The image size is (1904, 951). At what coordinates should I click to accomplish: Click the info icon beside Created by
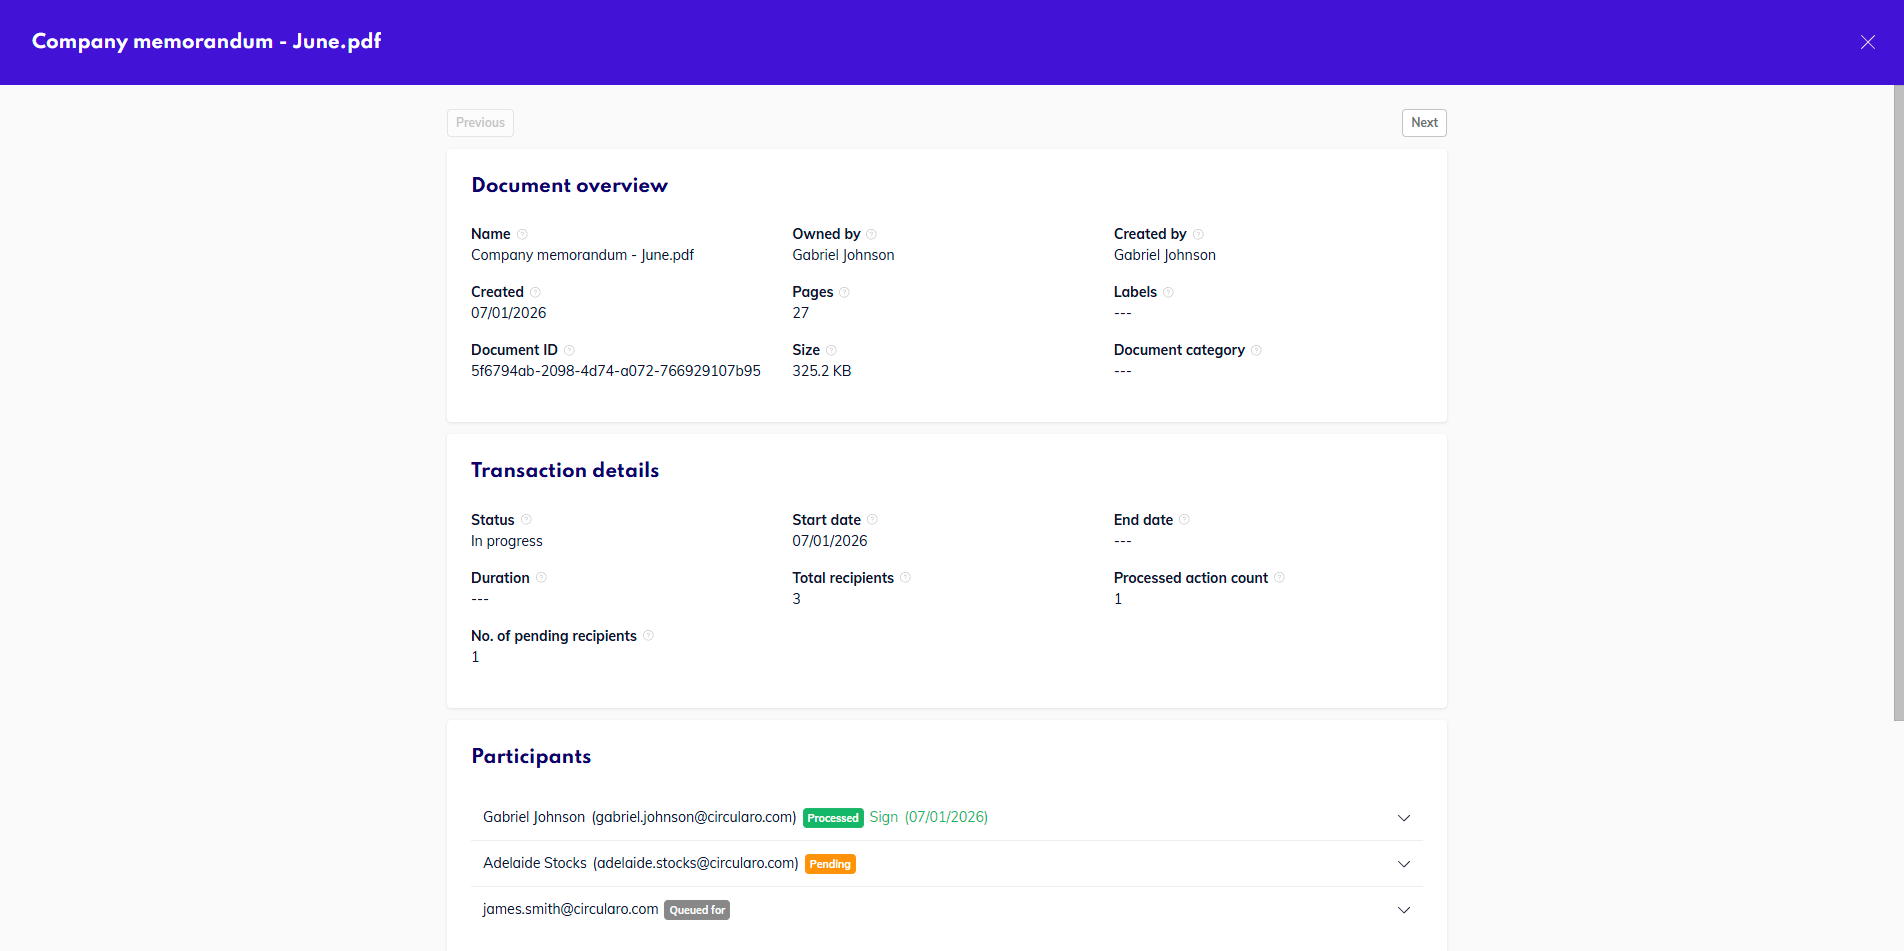pyautogui.click(x=1198, y=234)
